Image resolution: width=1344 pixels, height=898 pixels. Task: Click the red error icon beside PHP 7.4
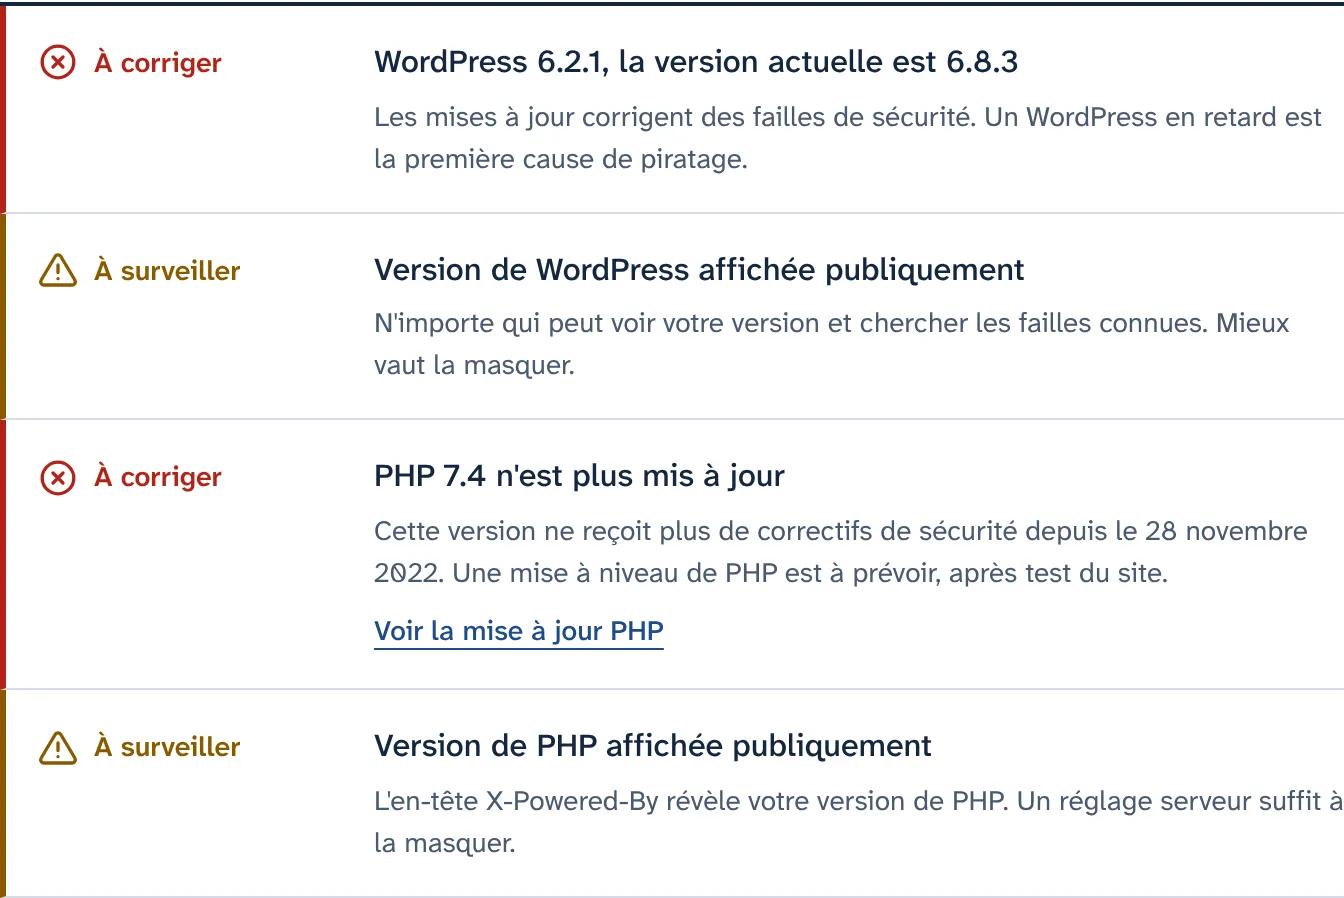[x=58, y=478]
